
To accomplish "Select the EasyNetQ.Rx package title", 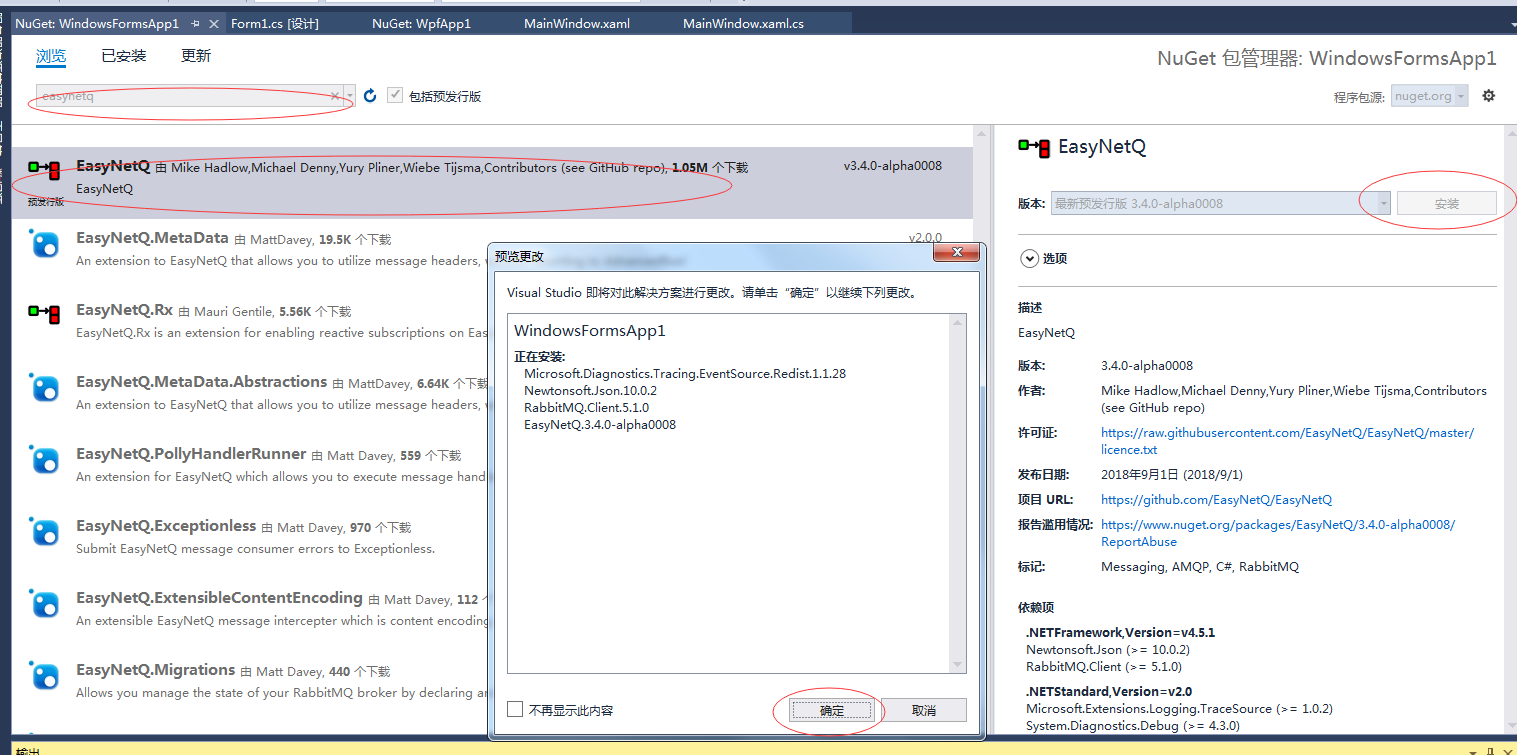I will tap(125, 310).
